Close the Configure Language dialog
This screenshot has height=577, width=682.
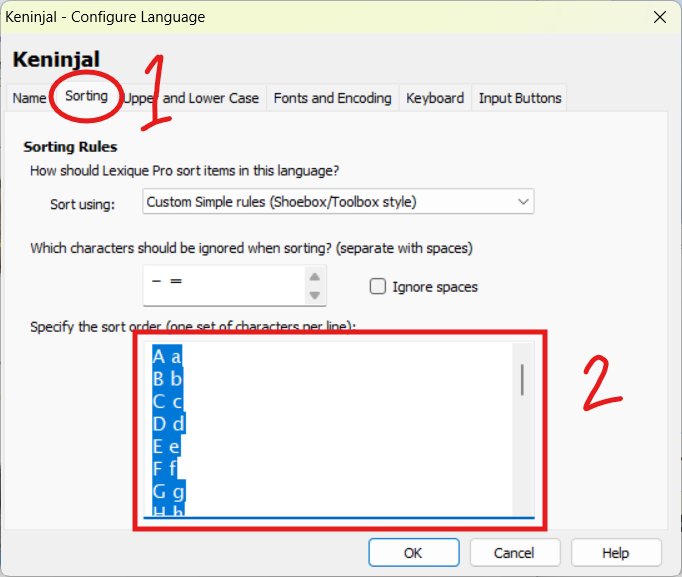[659, 17]
